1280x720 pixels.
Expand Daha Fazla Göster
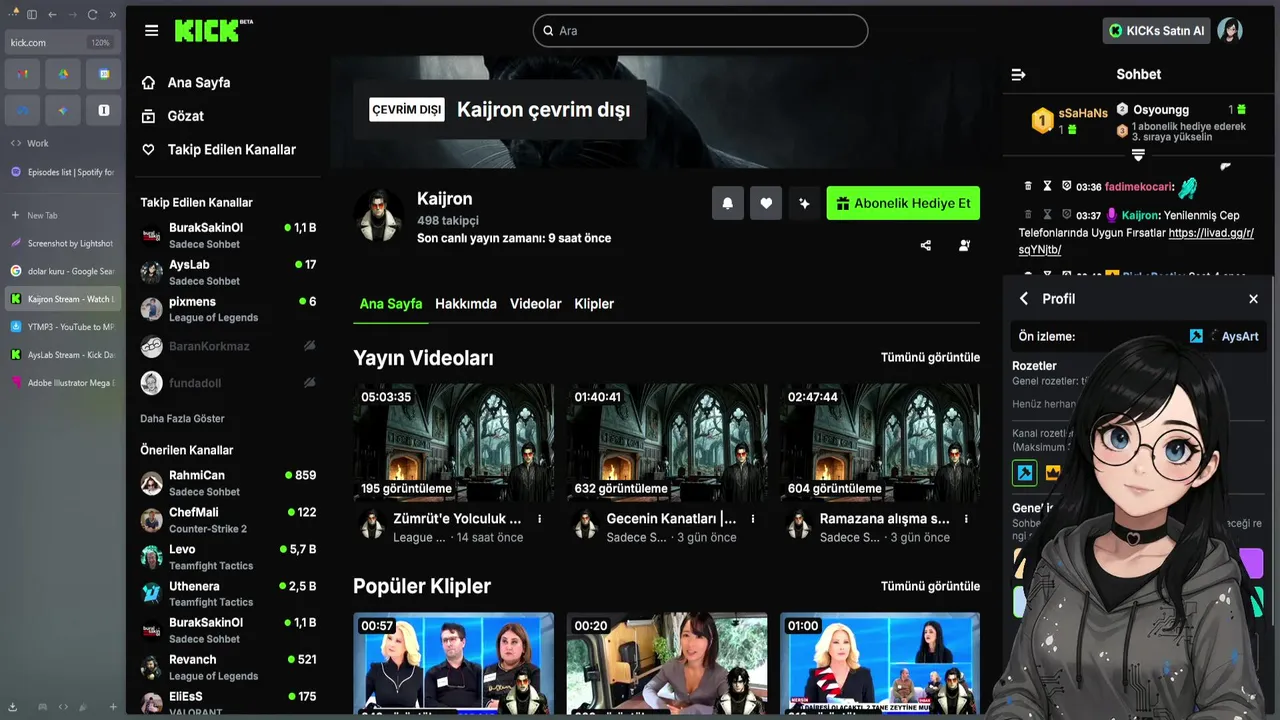click(182, 418)
